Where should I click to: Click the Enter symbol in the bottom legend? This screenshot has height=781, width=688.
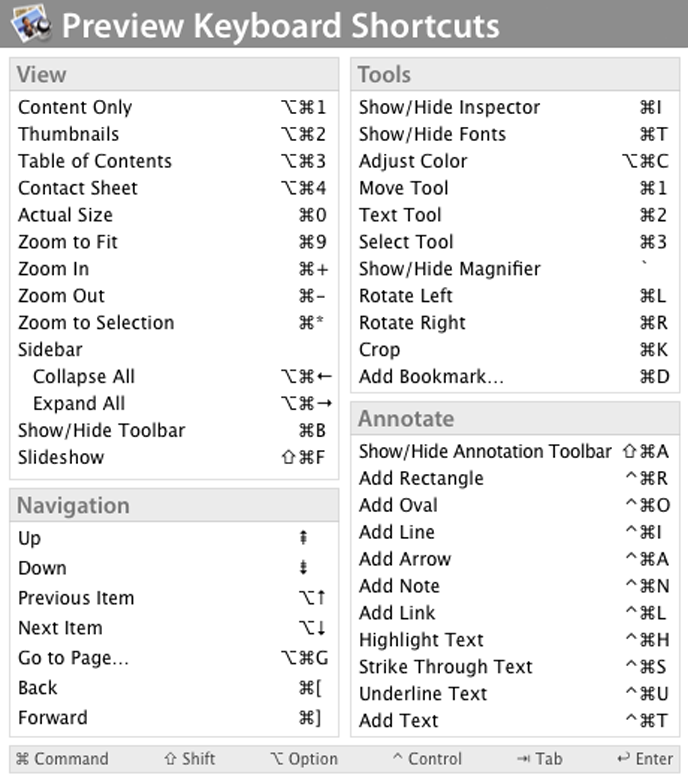pos(623,759)
